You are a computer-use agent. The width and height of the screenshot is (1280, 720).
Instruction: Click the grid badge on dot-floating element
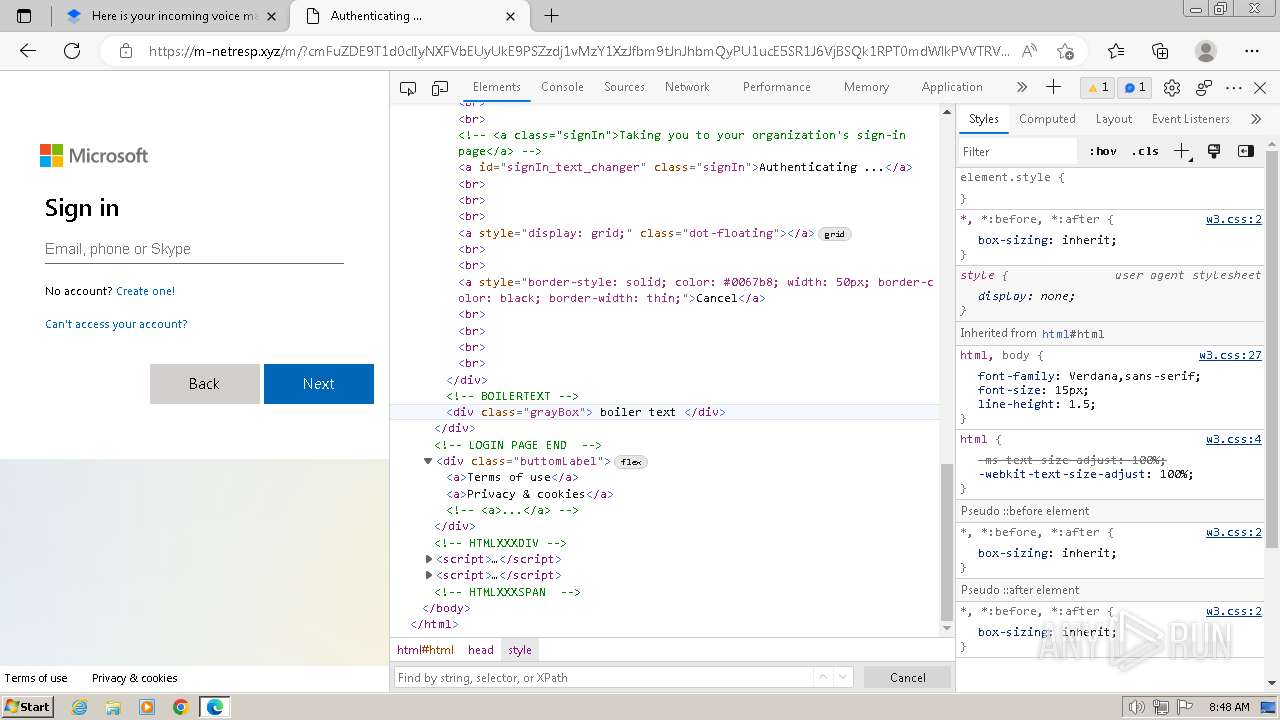[834, 234]
